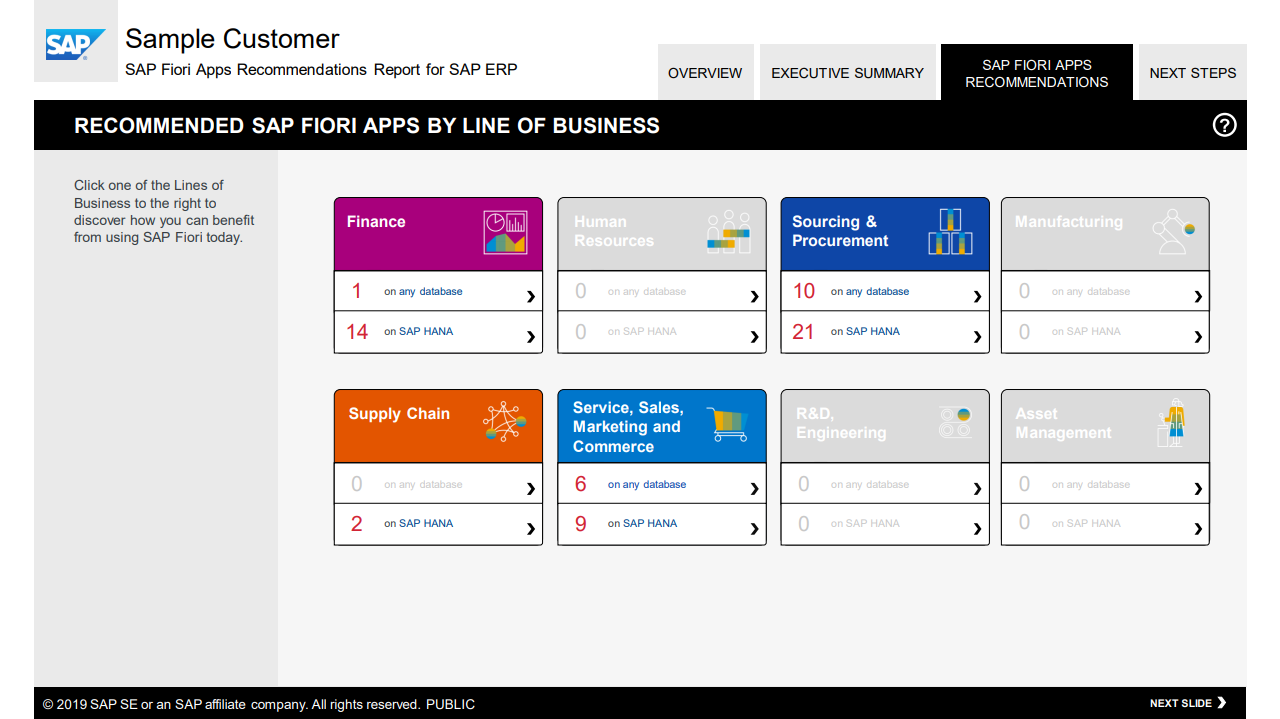Open the Finance line of business header
This screenshot has height=719, width=1280.
coord(438,234)
